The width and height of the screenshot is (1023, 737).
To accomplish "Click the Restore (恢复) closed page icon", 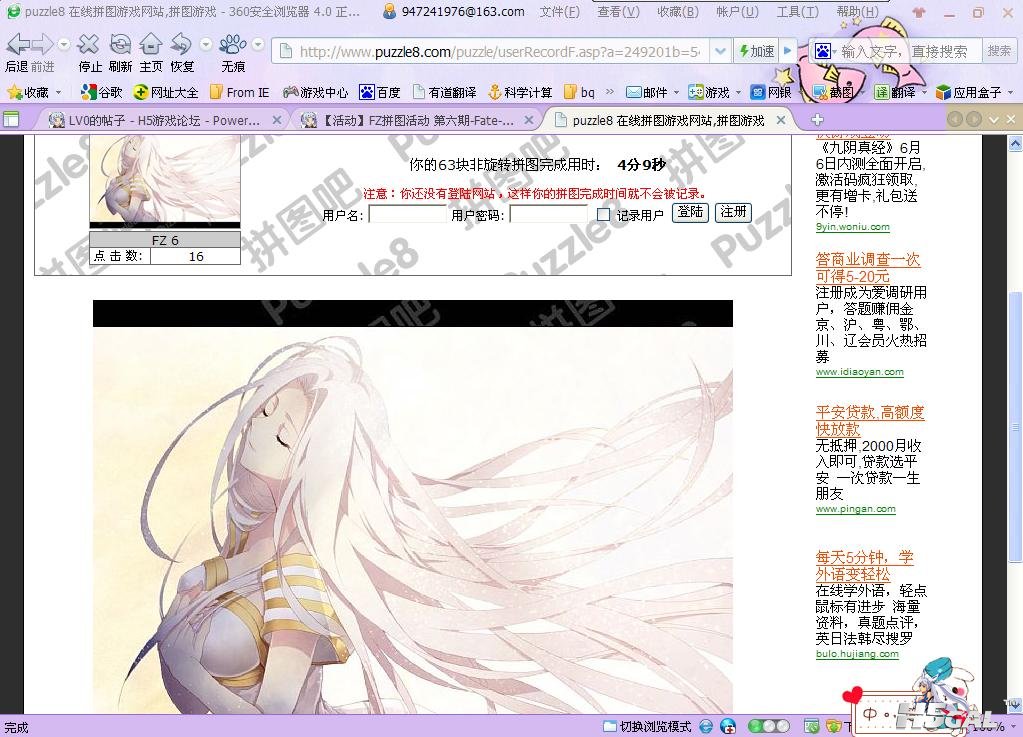I will coord(182,45).
